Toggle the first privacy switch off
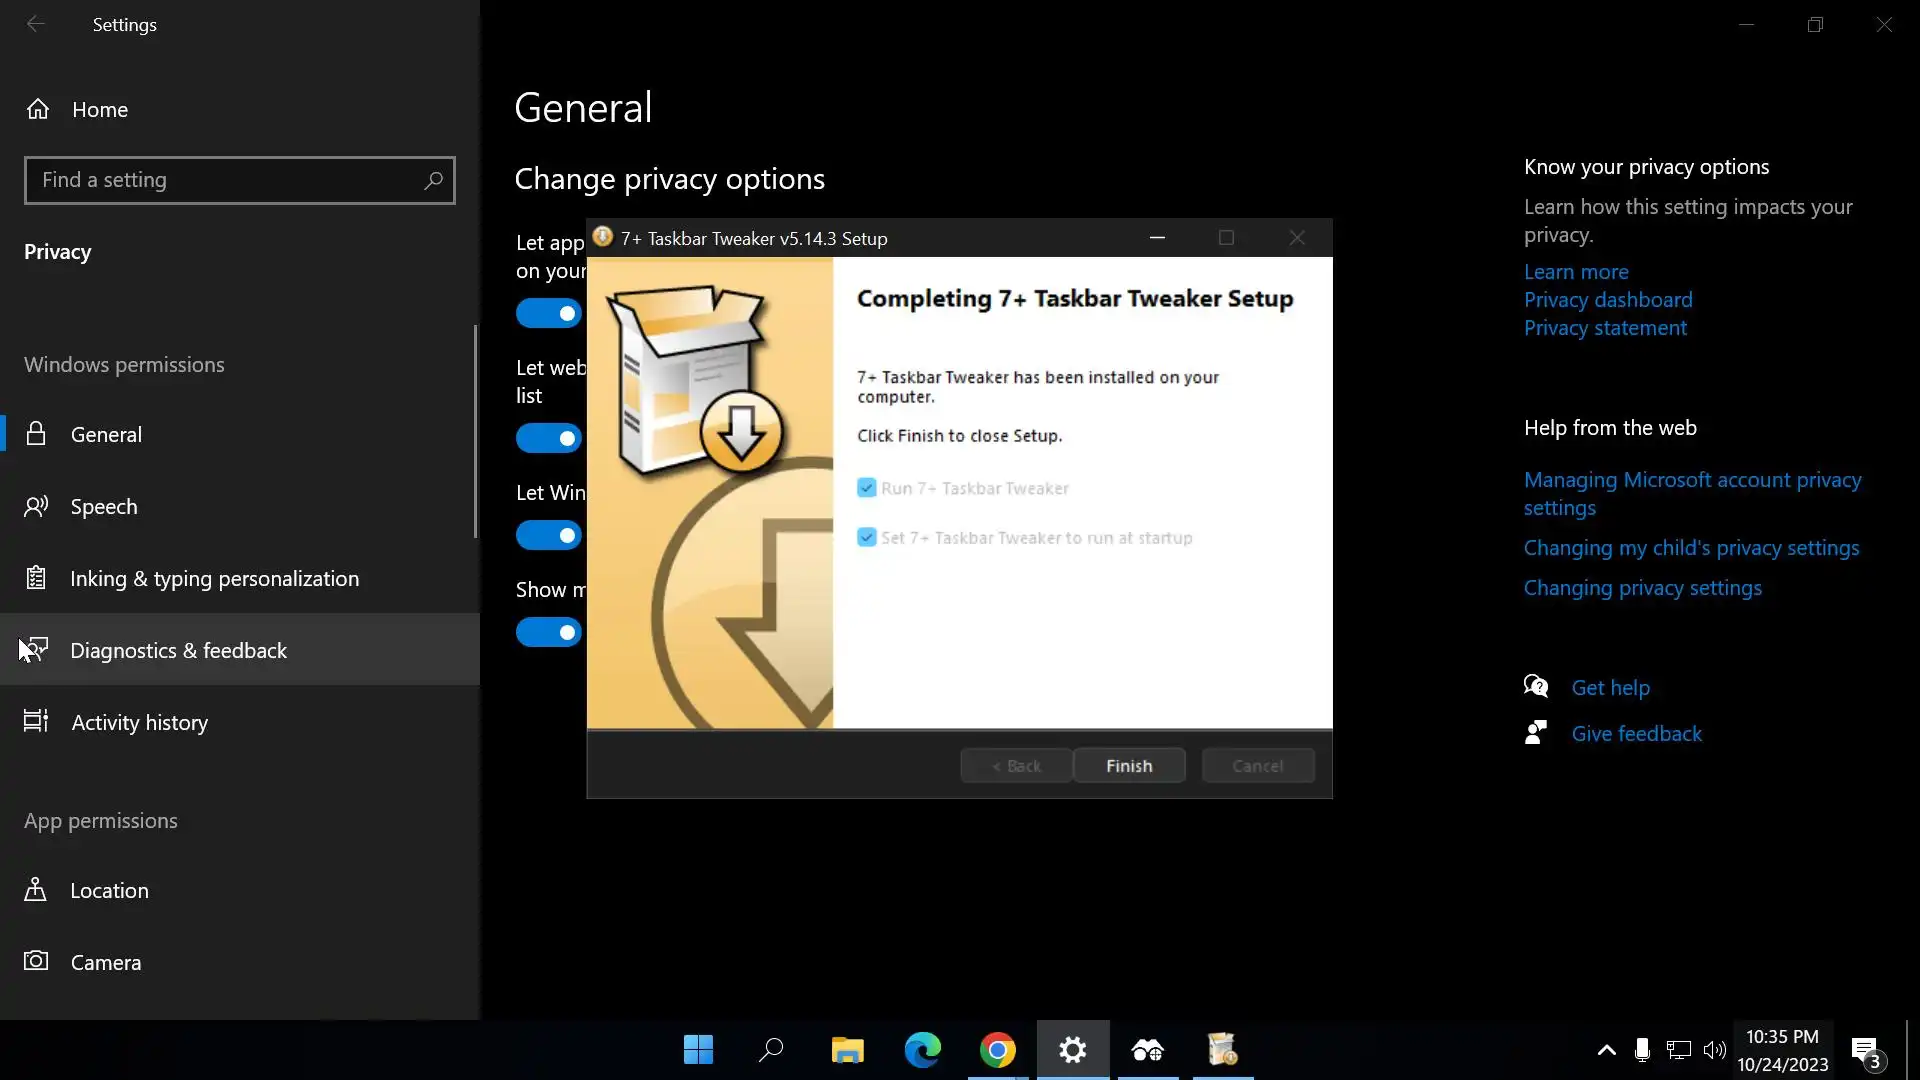 [549, 314]
